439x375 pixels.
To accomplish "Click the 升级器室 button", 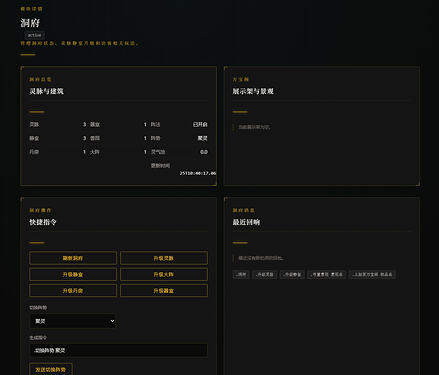I will 164,291.
